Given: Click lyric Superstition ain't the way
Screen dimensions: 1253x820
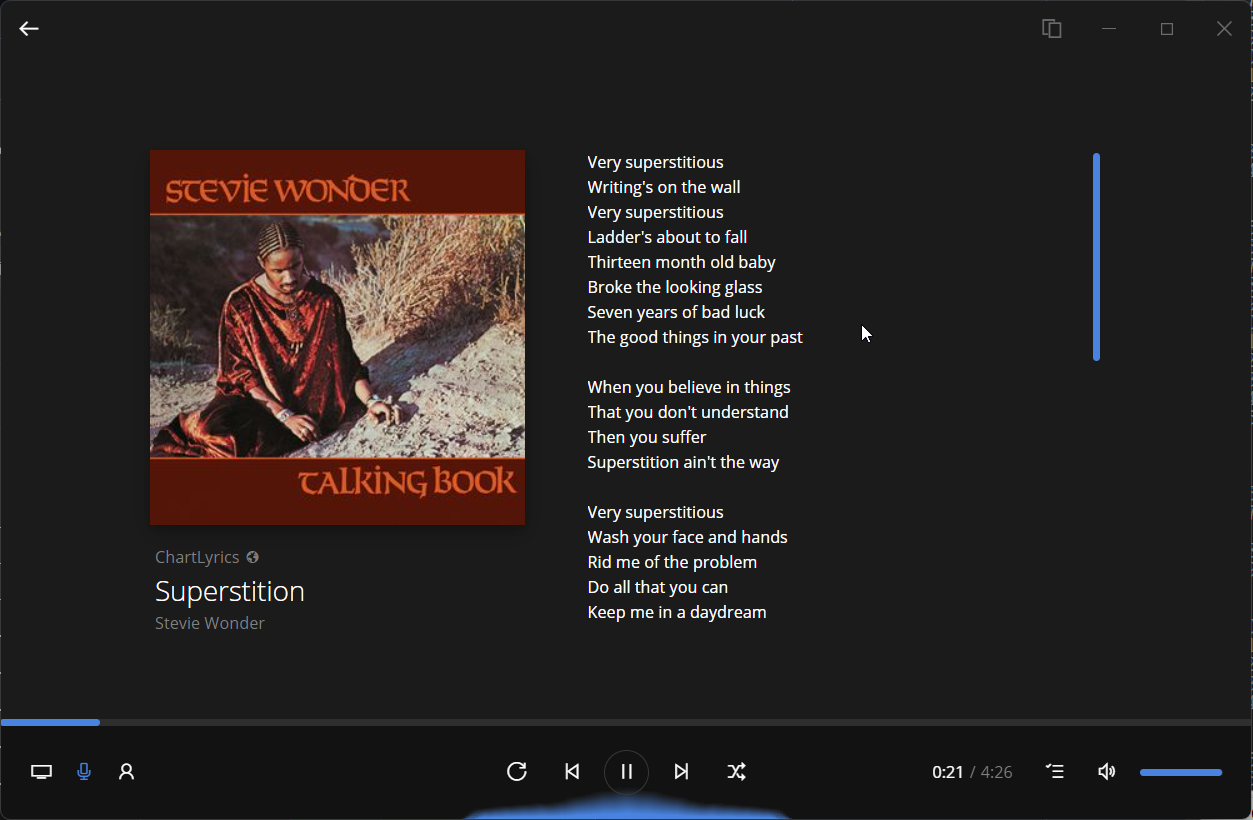Looking at the screenshot, I should (x=683, y=462).
